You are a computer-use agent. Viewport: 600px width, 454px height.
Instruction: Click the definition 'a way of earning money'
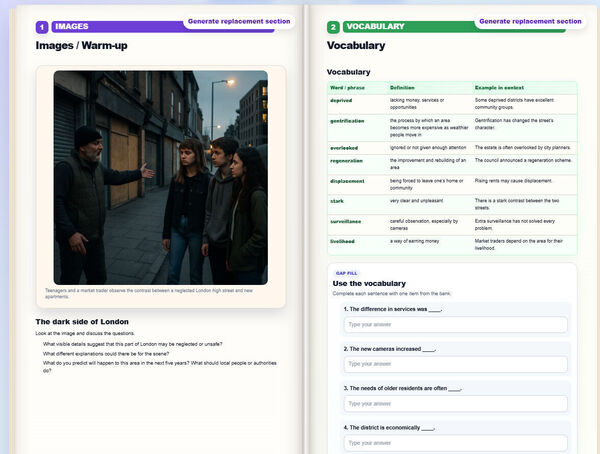[414, 241]
